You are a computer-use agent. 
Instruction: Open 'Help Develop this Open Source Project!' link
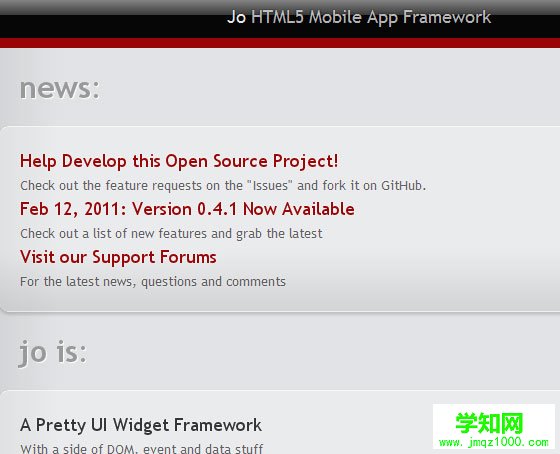(x=179, y=161)
